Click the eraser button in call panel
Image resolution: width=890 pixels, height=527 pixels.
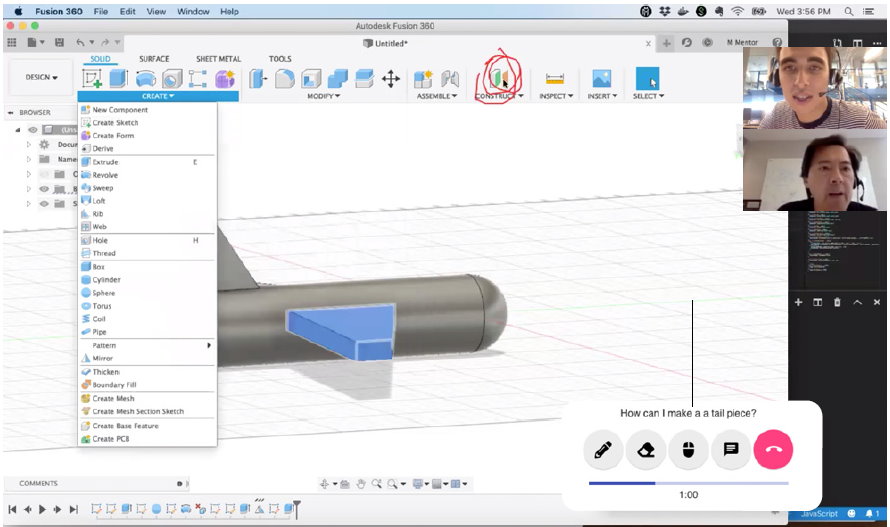click(x=646, y=450)
